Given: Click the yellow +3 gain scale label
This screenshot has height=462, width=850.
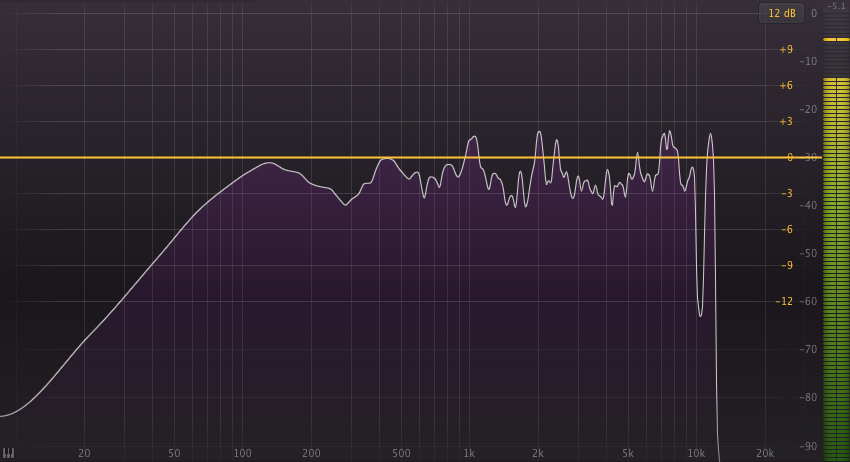Looking at the screenshot, I should point(786,121).
